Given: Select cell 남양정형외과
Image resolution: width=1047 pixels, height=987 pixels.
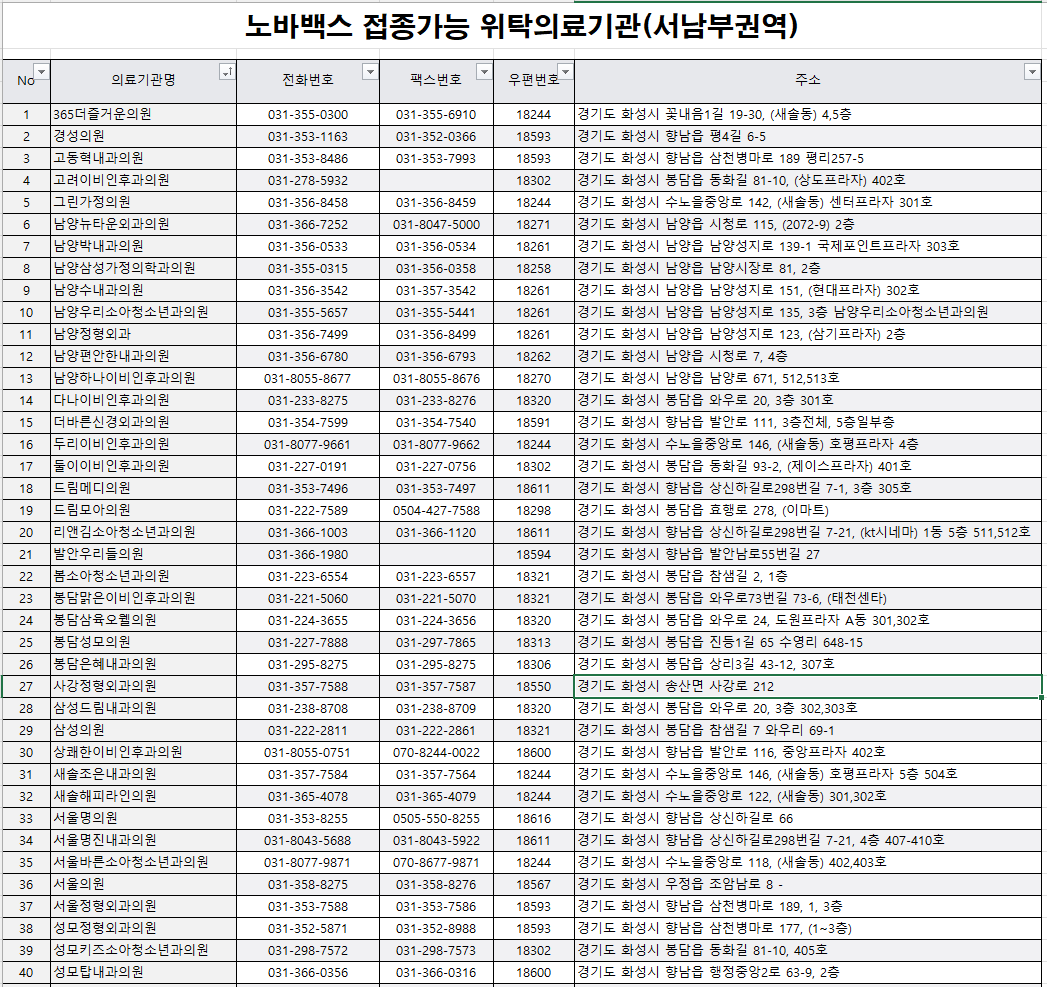Looking at the screenshot, I should click(x=144, y=335).
